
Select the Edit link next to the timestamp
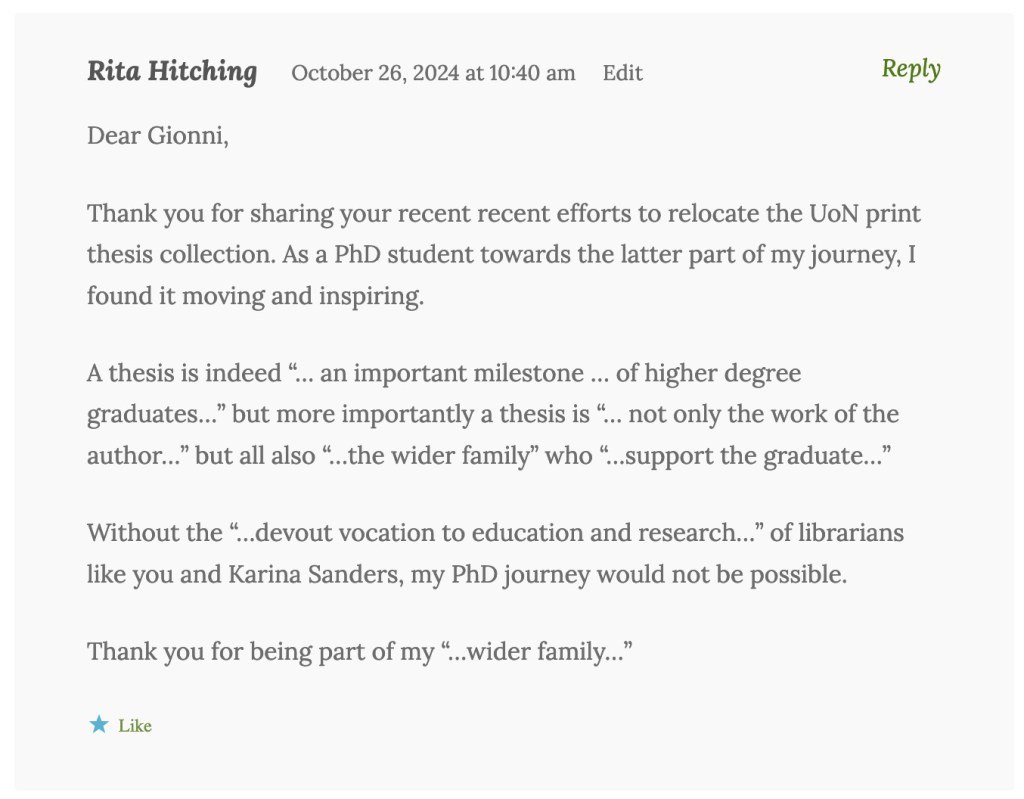pos(622,73)
